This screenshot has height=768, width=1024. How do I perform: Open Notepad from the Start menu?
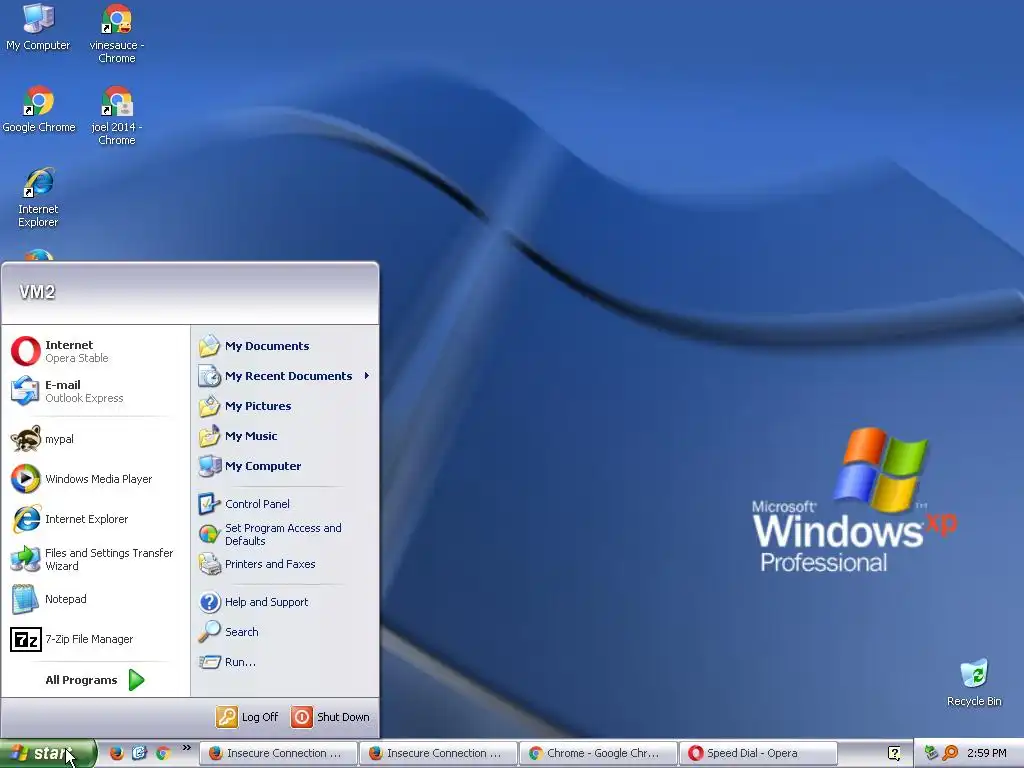pyautogui.click(x=95, y=599)
